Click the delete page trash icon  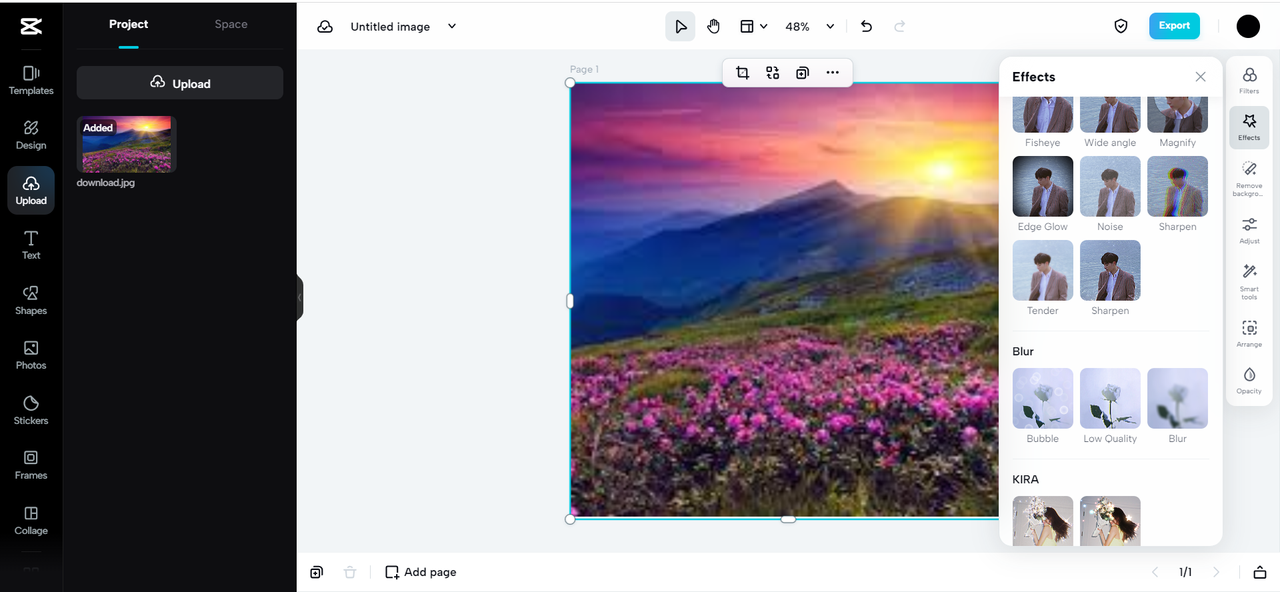coord(349,572)
